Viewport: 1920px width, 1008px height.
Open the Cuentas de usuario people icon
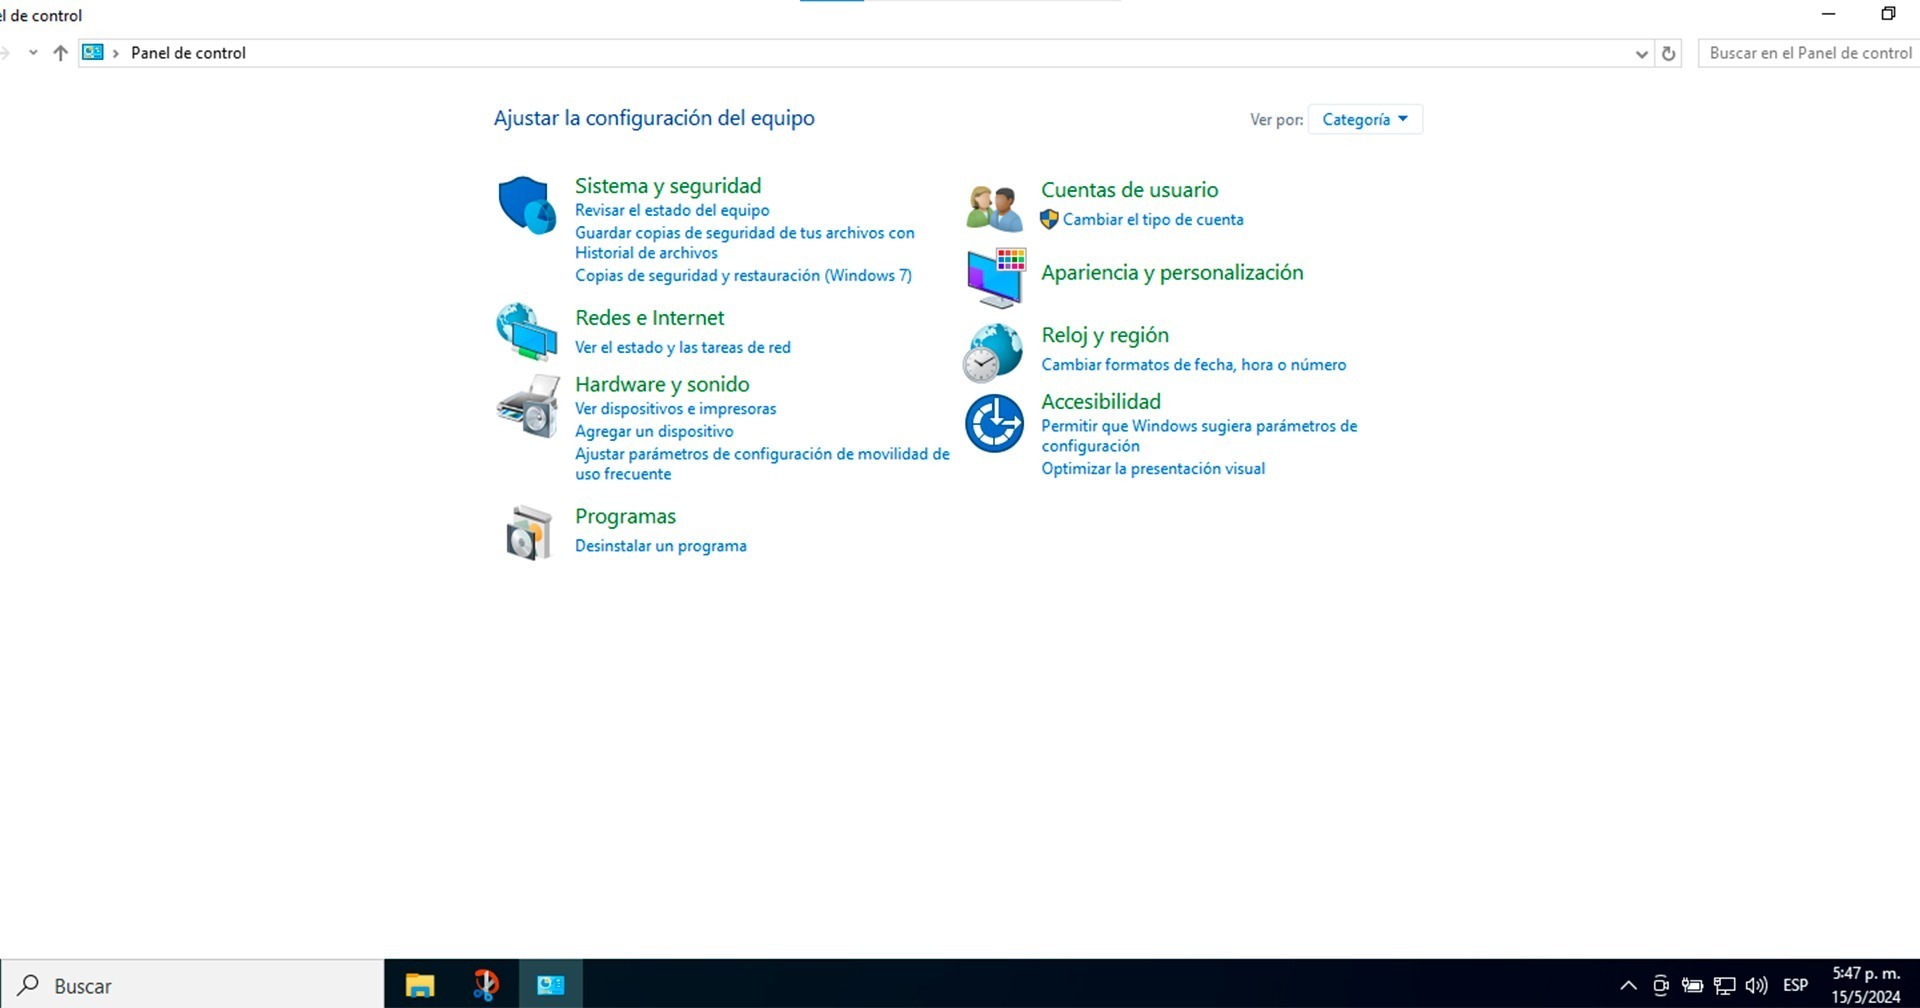[x=994, y=207]
